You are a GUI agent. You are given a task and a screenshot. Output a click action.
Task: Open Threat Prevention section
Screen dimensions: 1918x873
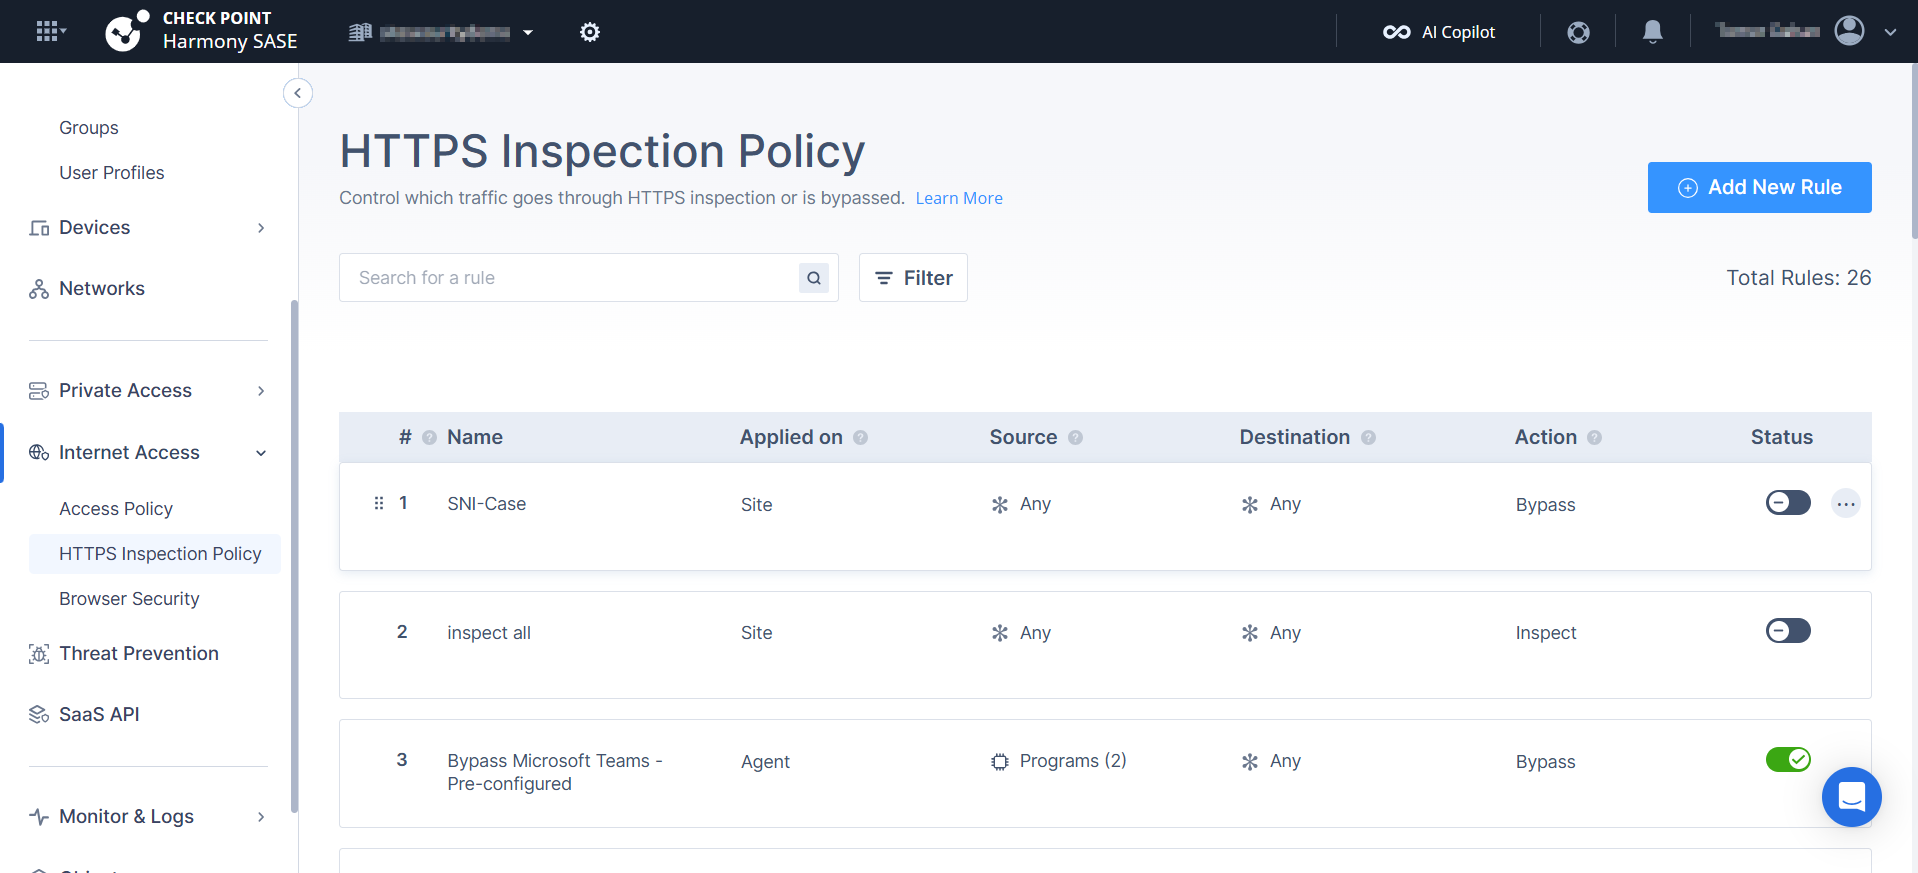point(139,654)
